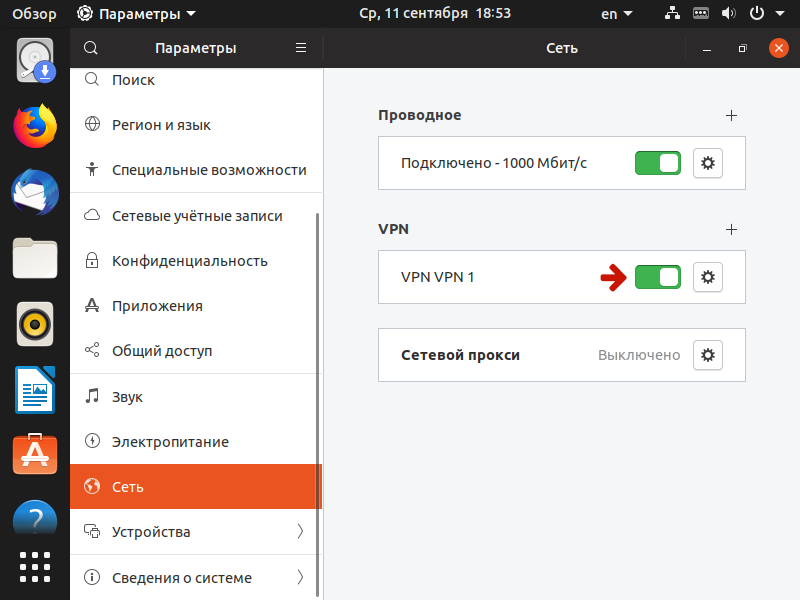Toggle the wired connection switch off

[657, 163]
